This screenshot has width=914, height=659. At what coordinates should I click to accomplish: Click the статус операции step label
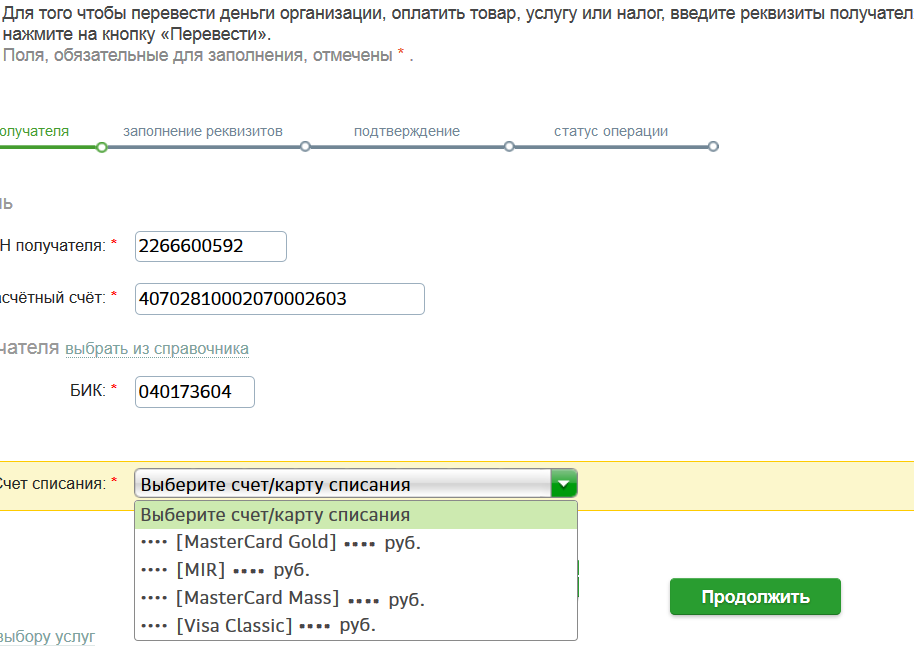point(611,131)
